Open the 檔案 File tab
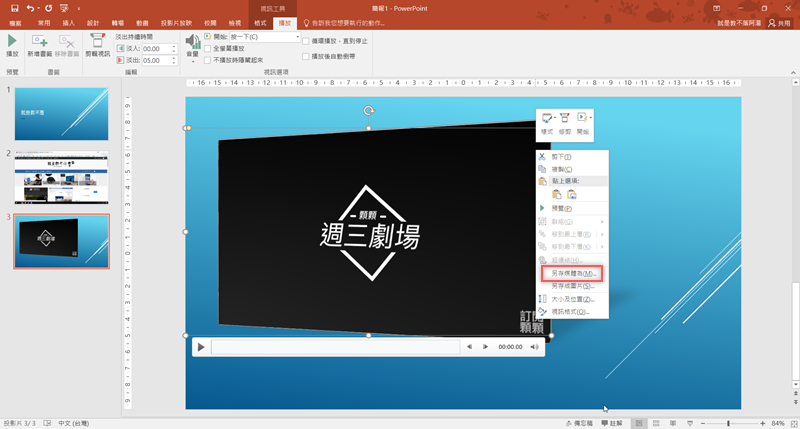Image resolution: width=800 pixels, height=429 pixels. point(15,23)
